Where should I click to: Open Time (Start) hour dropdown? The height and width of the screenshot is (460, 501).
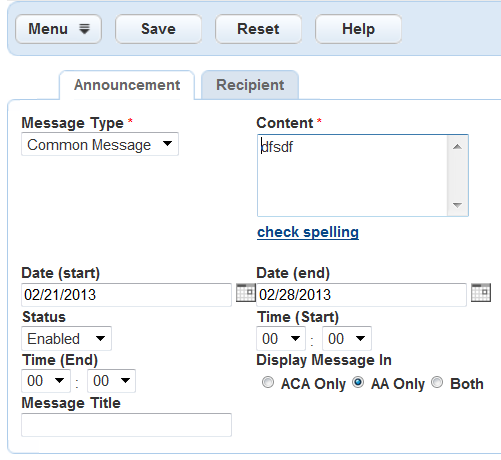coord(281,339)
